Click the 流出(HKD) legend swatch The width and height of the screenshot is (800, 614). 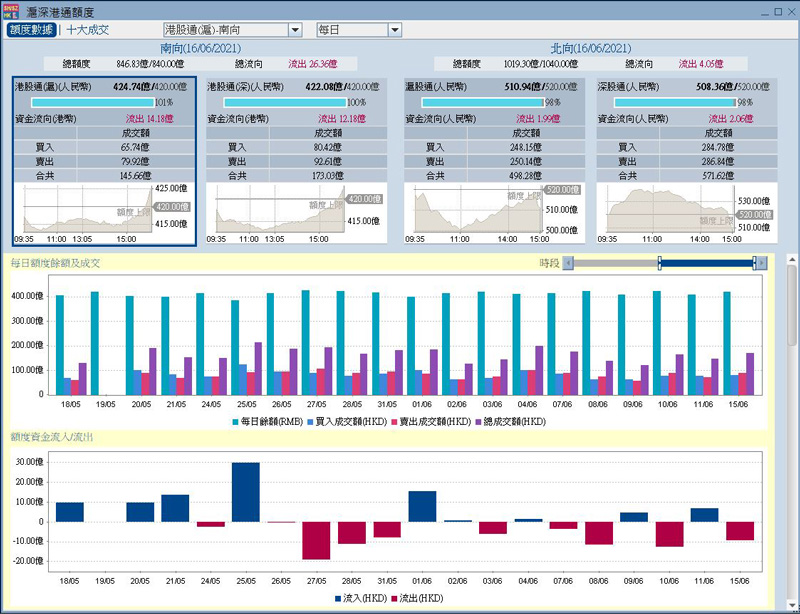pyautogui.click(x=395, y=598)
